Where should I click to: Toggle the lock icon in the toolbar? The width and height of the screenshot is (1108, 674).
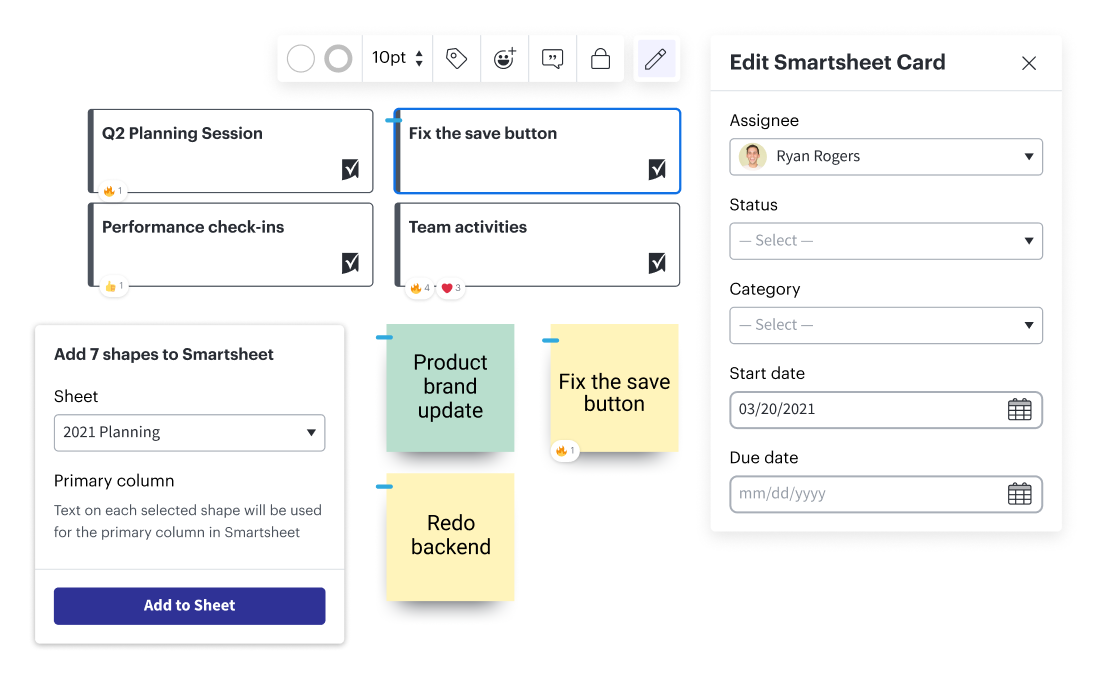click(600, 59)
